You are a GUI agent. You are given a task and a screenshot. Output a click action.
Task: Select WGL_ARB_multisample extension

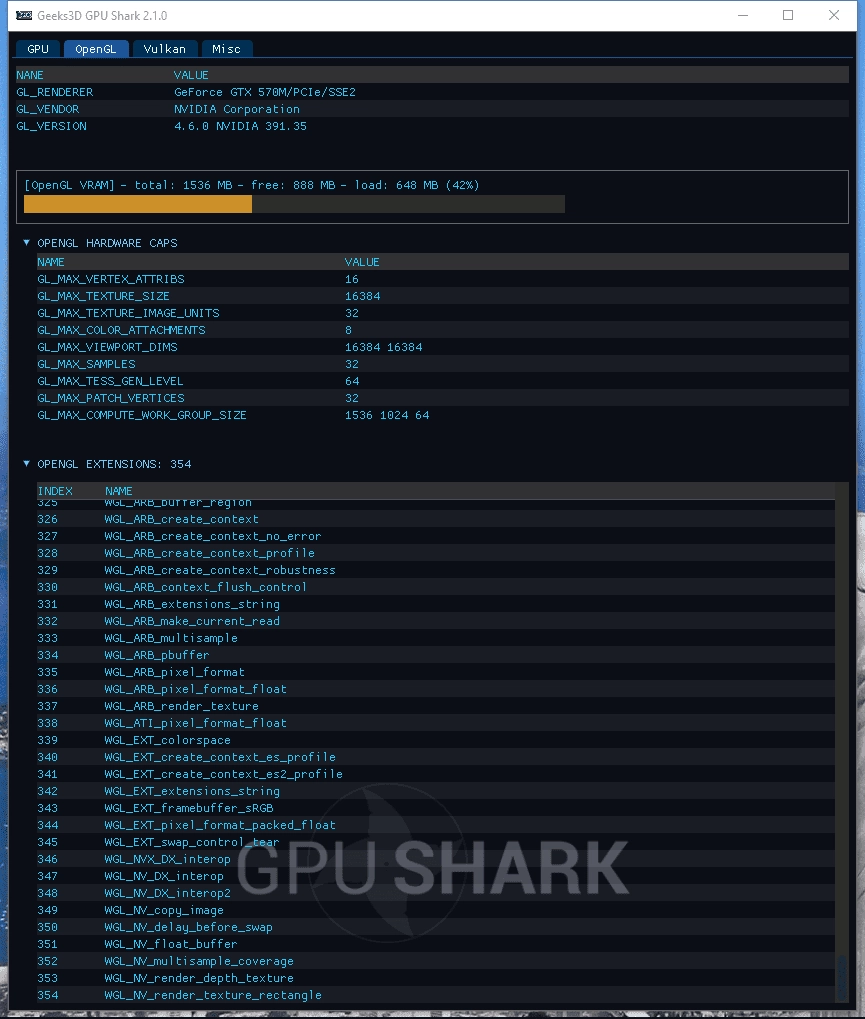click(x=435, y=638)
